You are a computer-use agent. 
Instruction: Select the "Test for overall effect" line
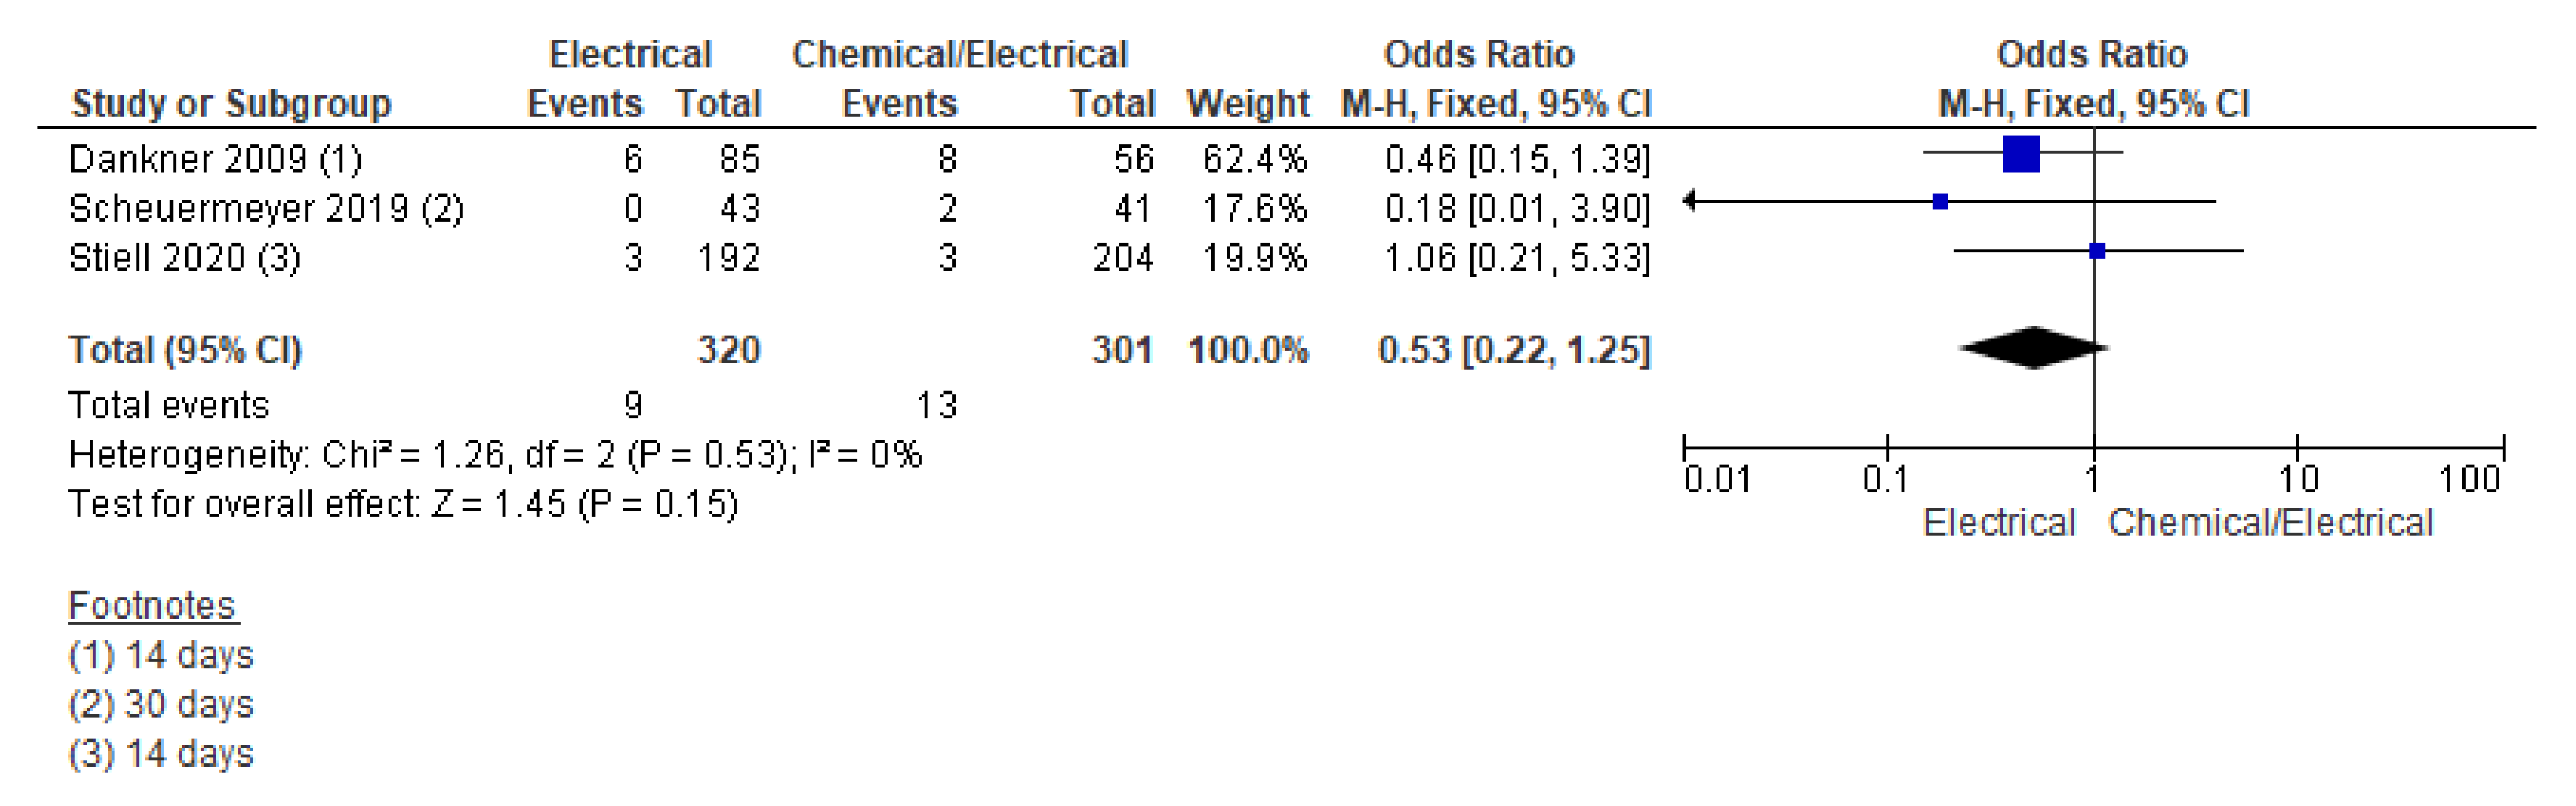tap(402, 505)
